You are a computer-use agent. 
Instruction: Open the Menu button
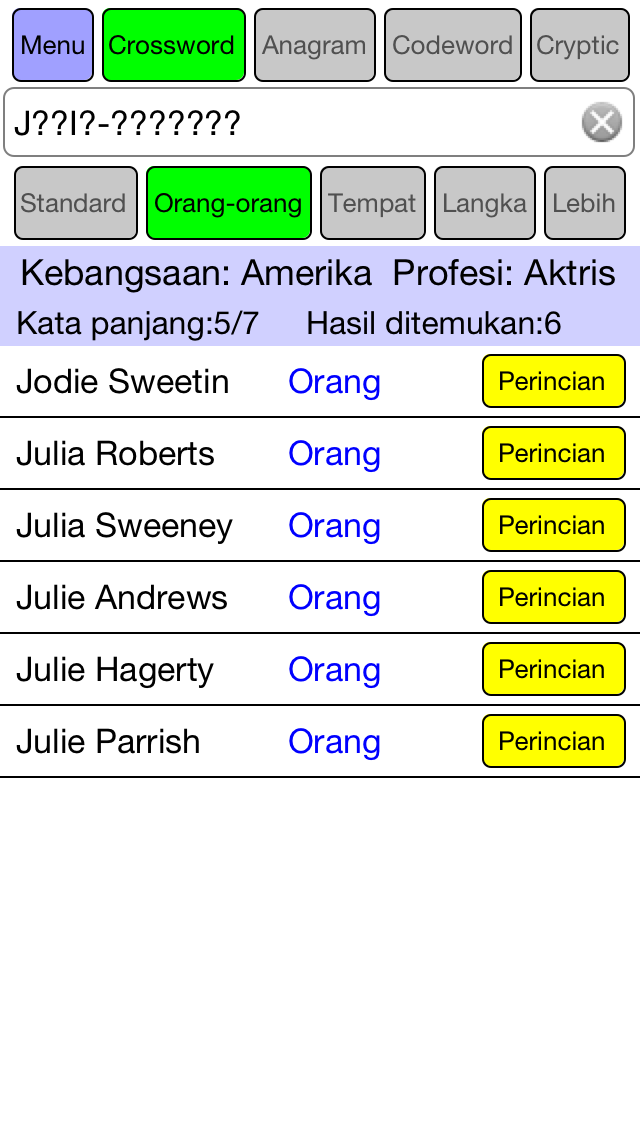(x=53, y=45)
